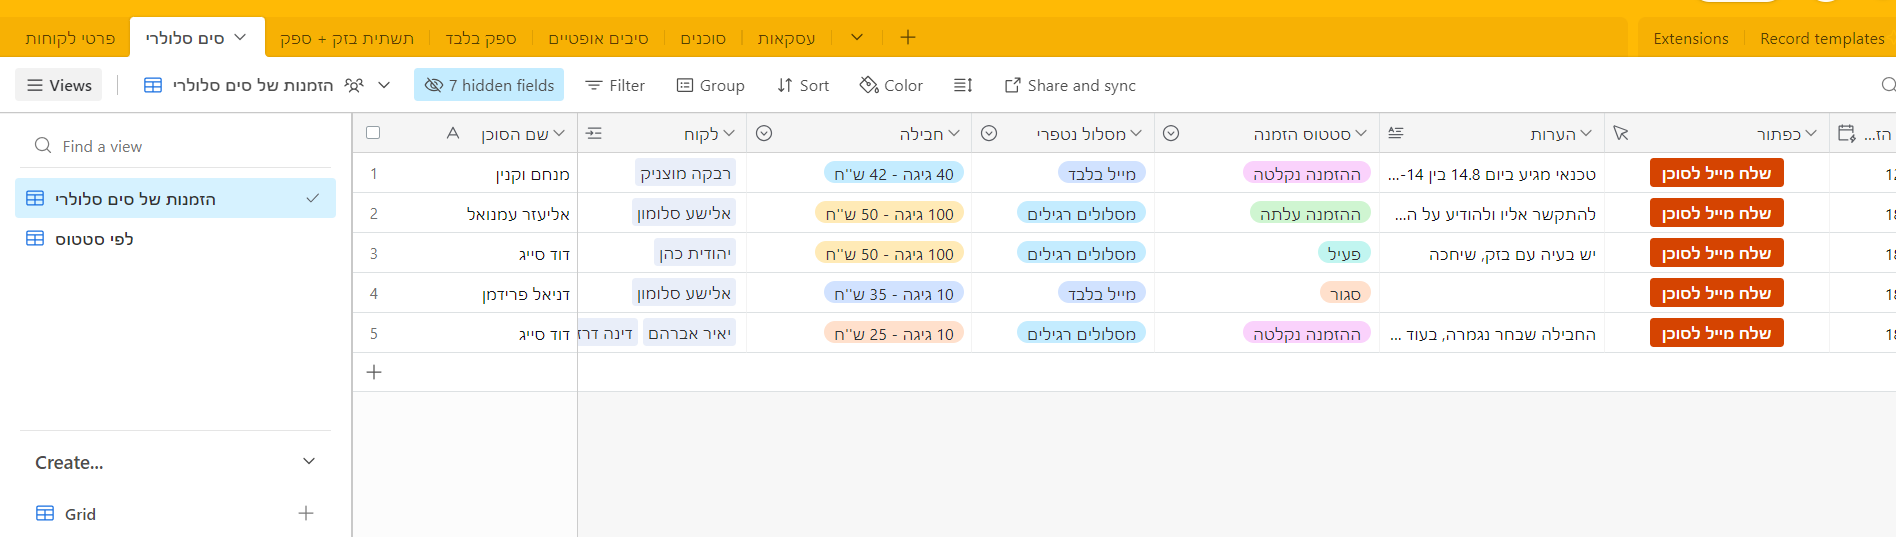Open Record templates
Screen dimensions: 1896x537
tap(1822, 38)
